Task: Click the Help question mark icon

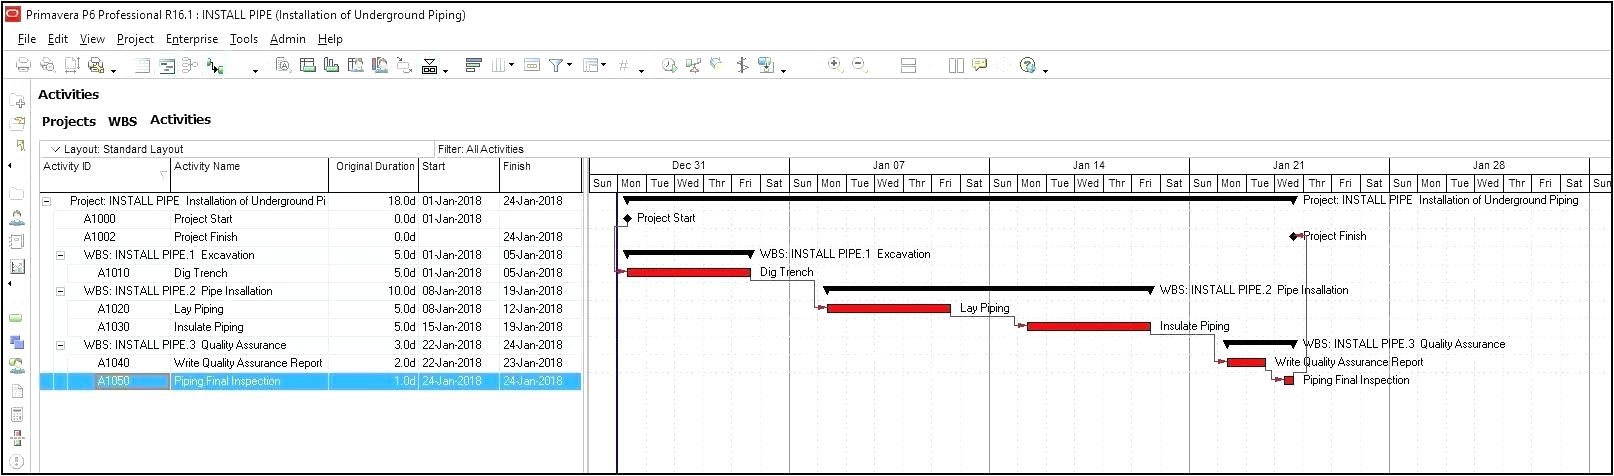Action: [1028, 65]
